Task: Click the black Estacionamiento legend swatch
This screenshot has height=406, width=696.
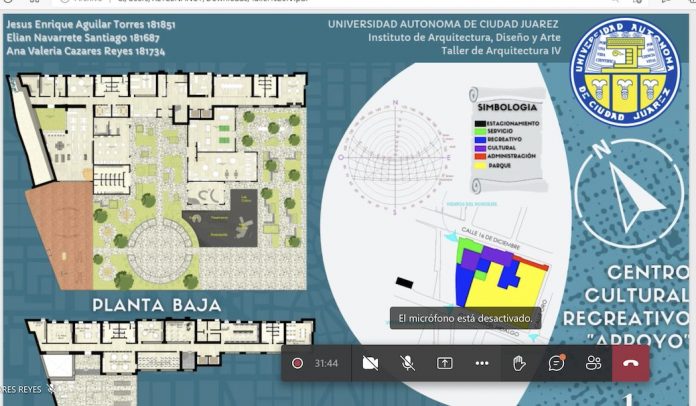Action: tap(481, 123)
